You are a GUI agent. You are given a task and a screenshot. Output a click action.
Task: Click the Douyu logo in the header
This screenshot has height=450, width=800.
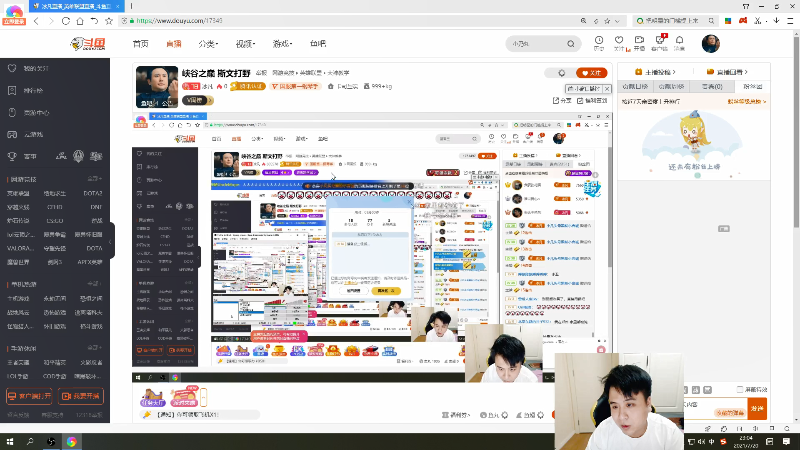pyautogui.click(x=88, y=44)
